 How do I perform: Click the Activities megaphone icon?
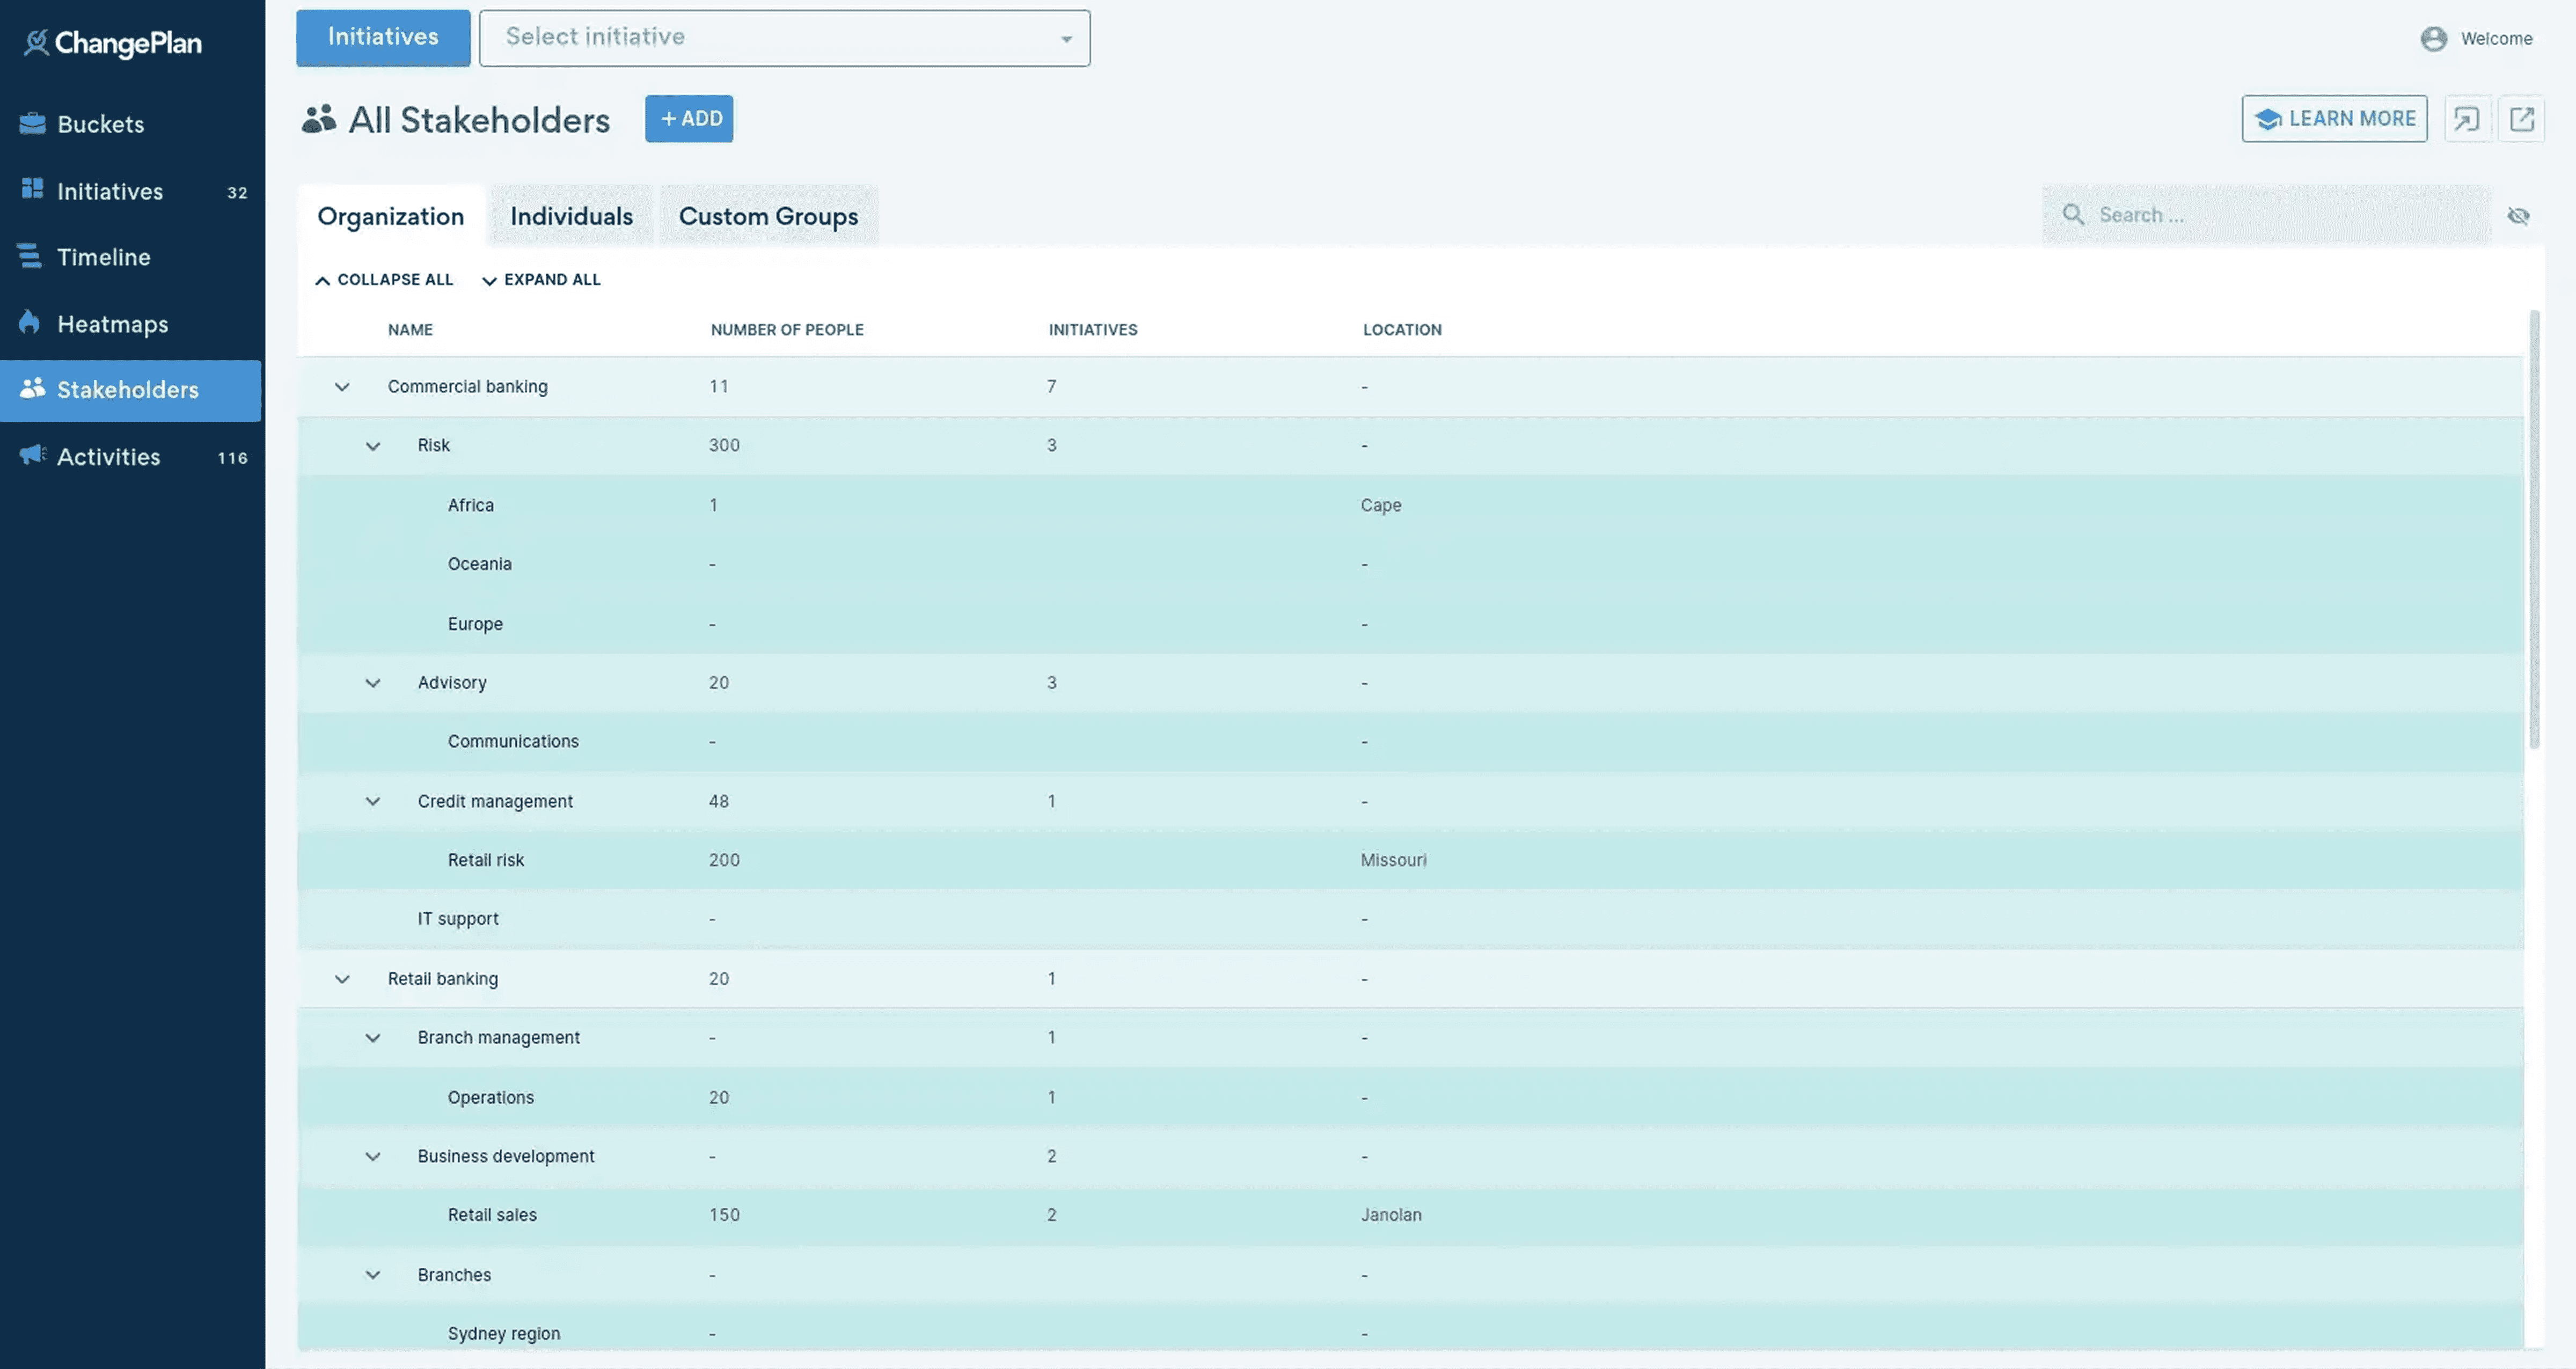click(32, 455)
